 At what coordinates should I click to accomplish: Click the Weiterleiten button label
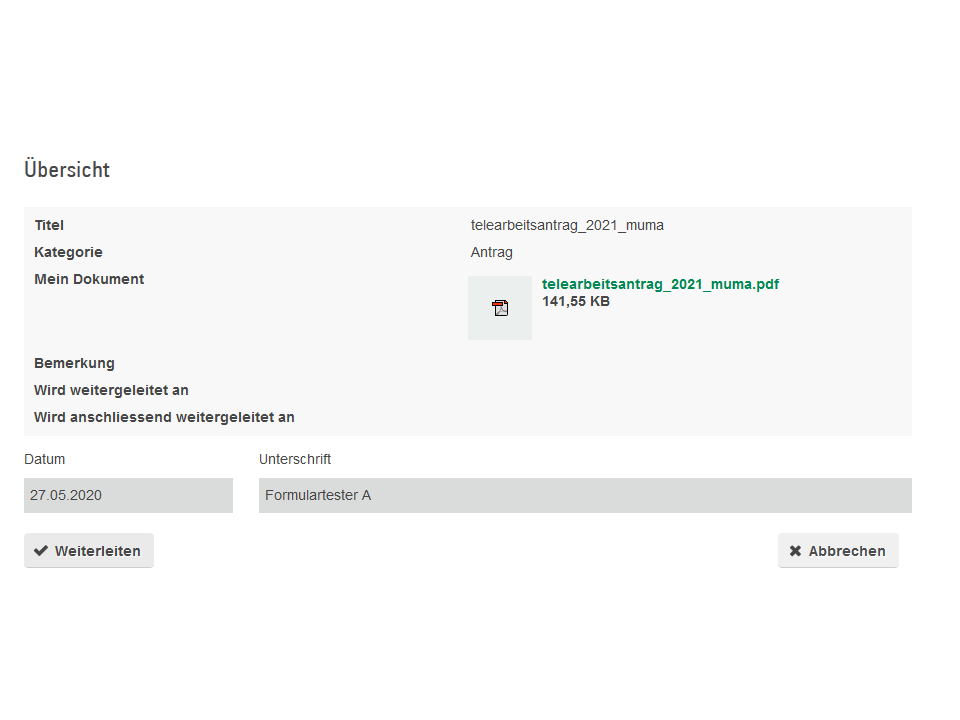[x=98, y=551]
